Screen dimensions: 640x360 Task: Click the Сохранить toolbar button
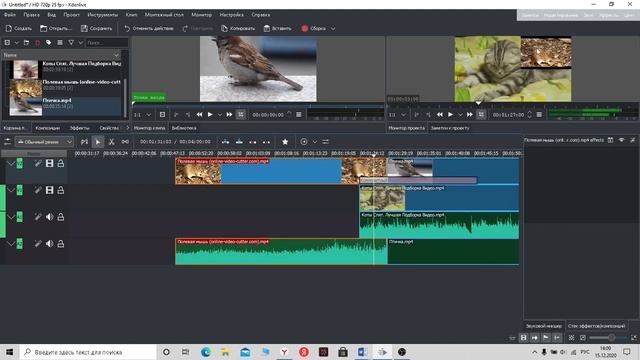(96, 29)
